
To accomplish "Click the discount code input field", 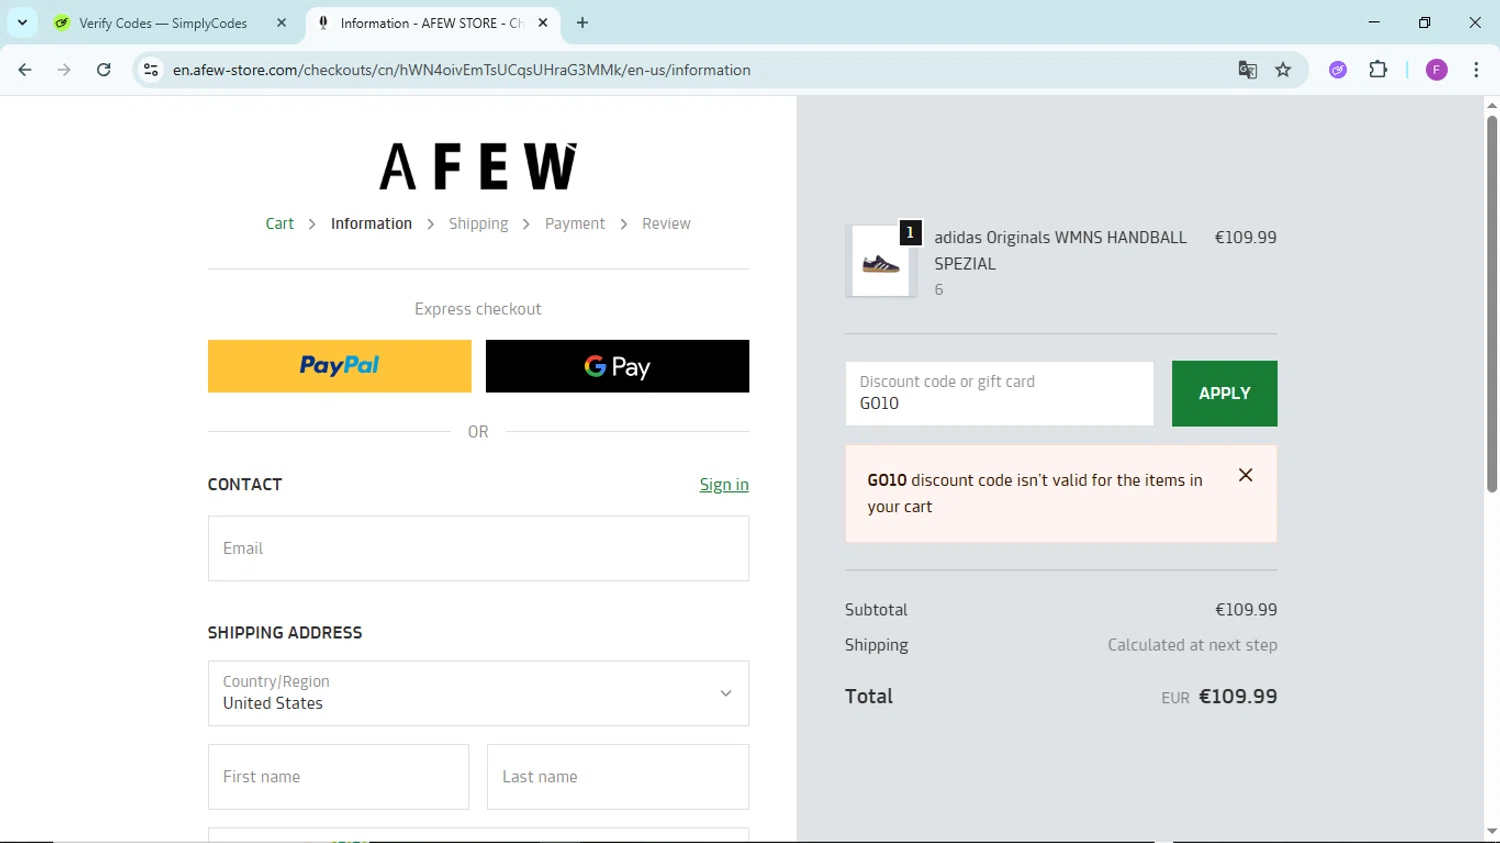I will point(999,393).
